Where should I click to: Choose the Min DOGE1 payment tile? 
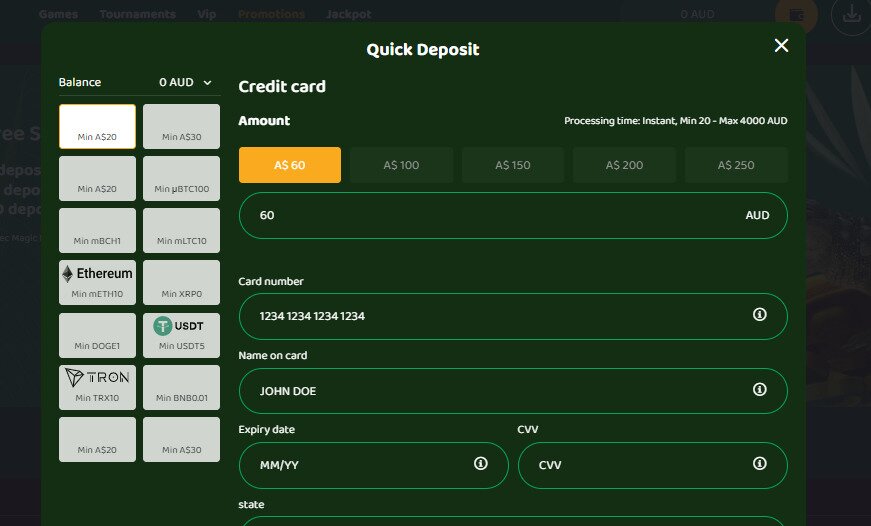click(97, 335)
